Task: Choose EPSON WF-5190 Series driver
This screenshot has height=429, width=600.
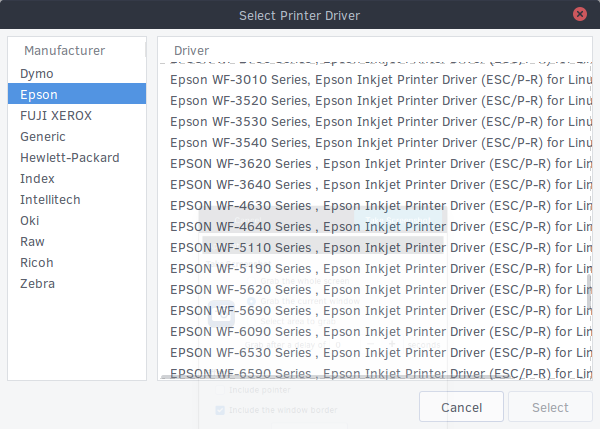Action: click(375, 269)
